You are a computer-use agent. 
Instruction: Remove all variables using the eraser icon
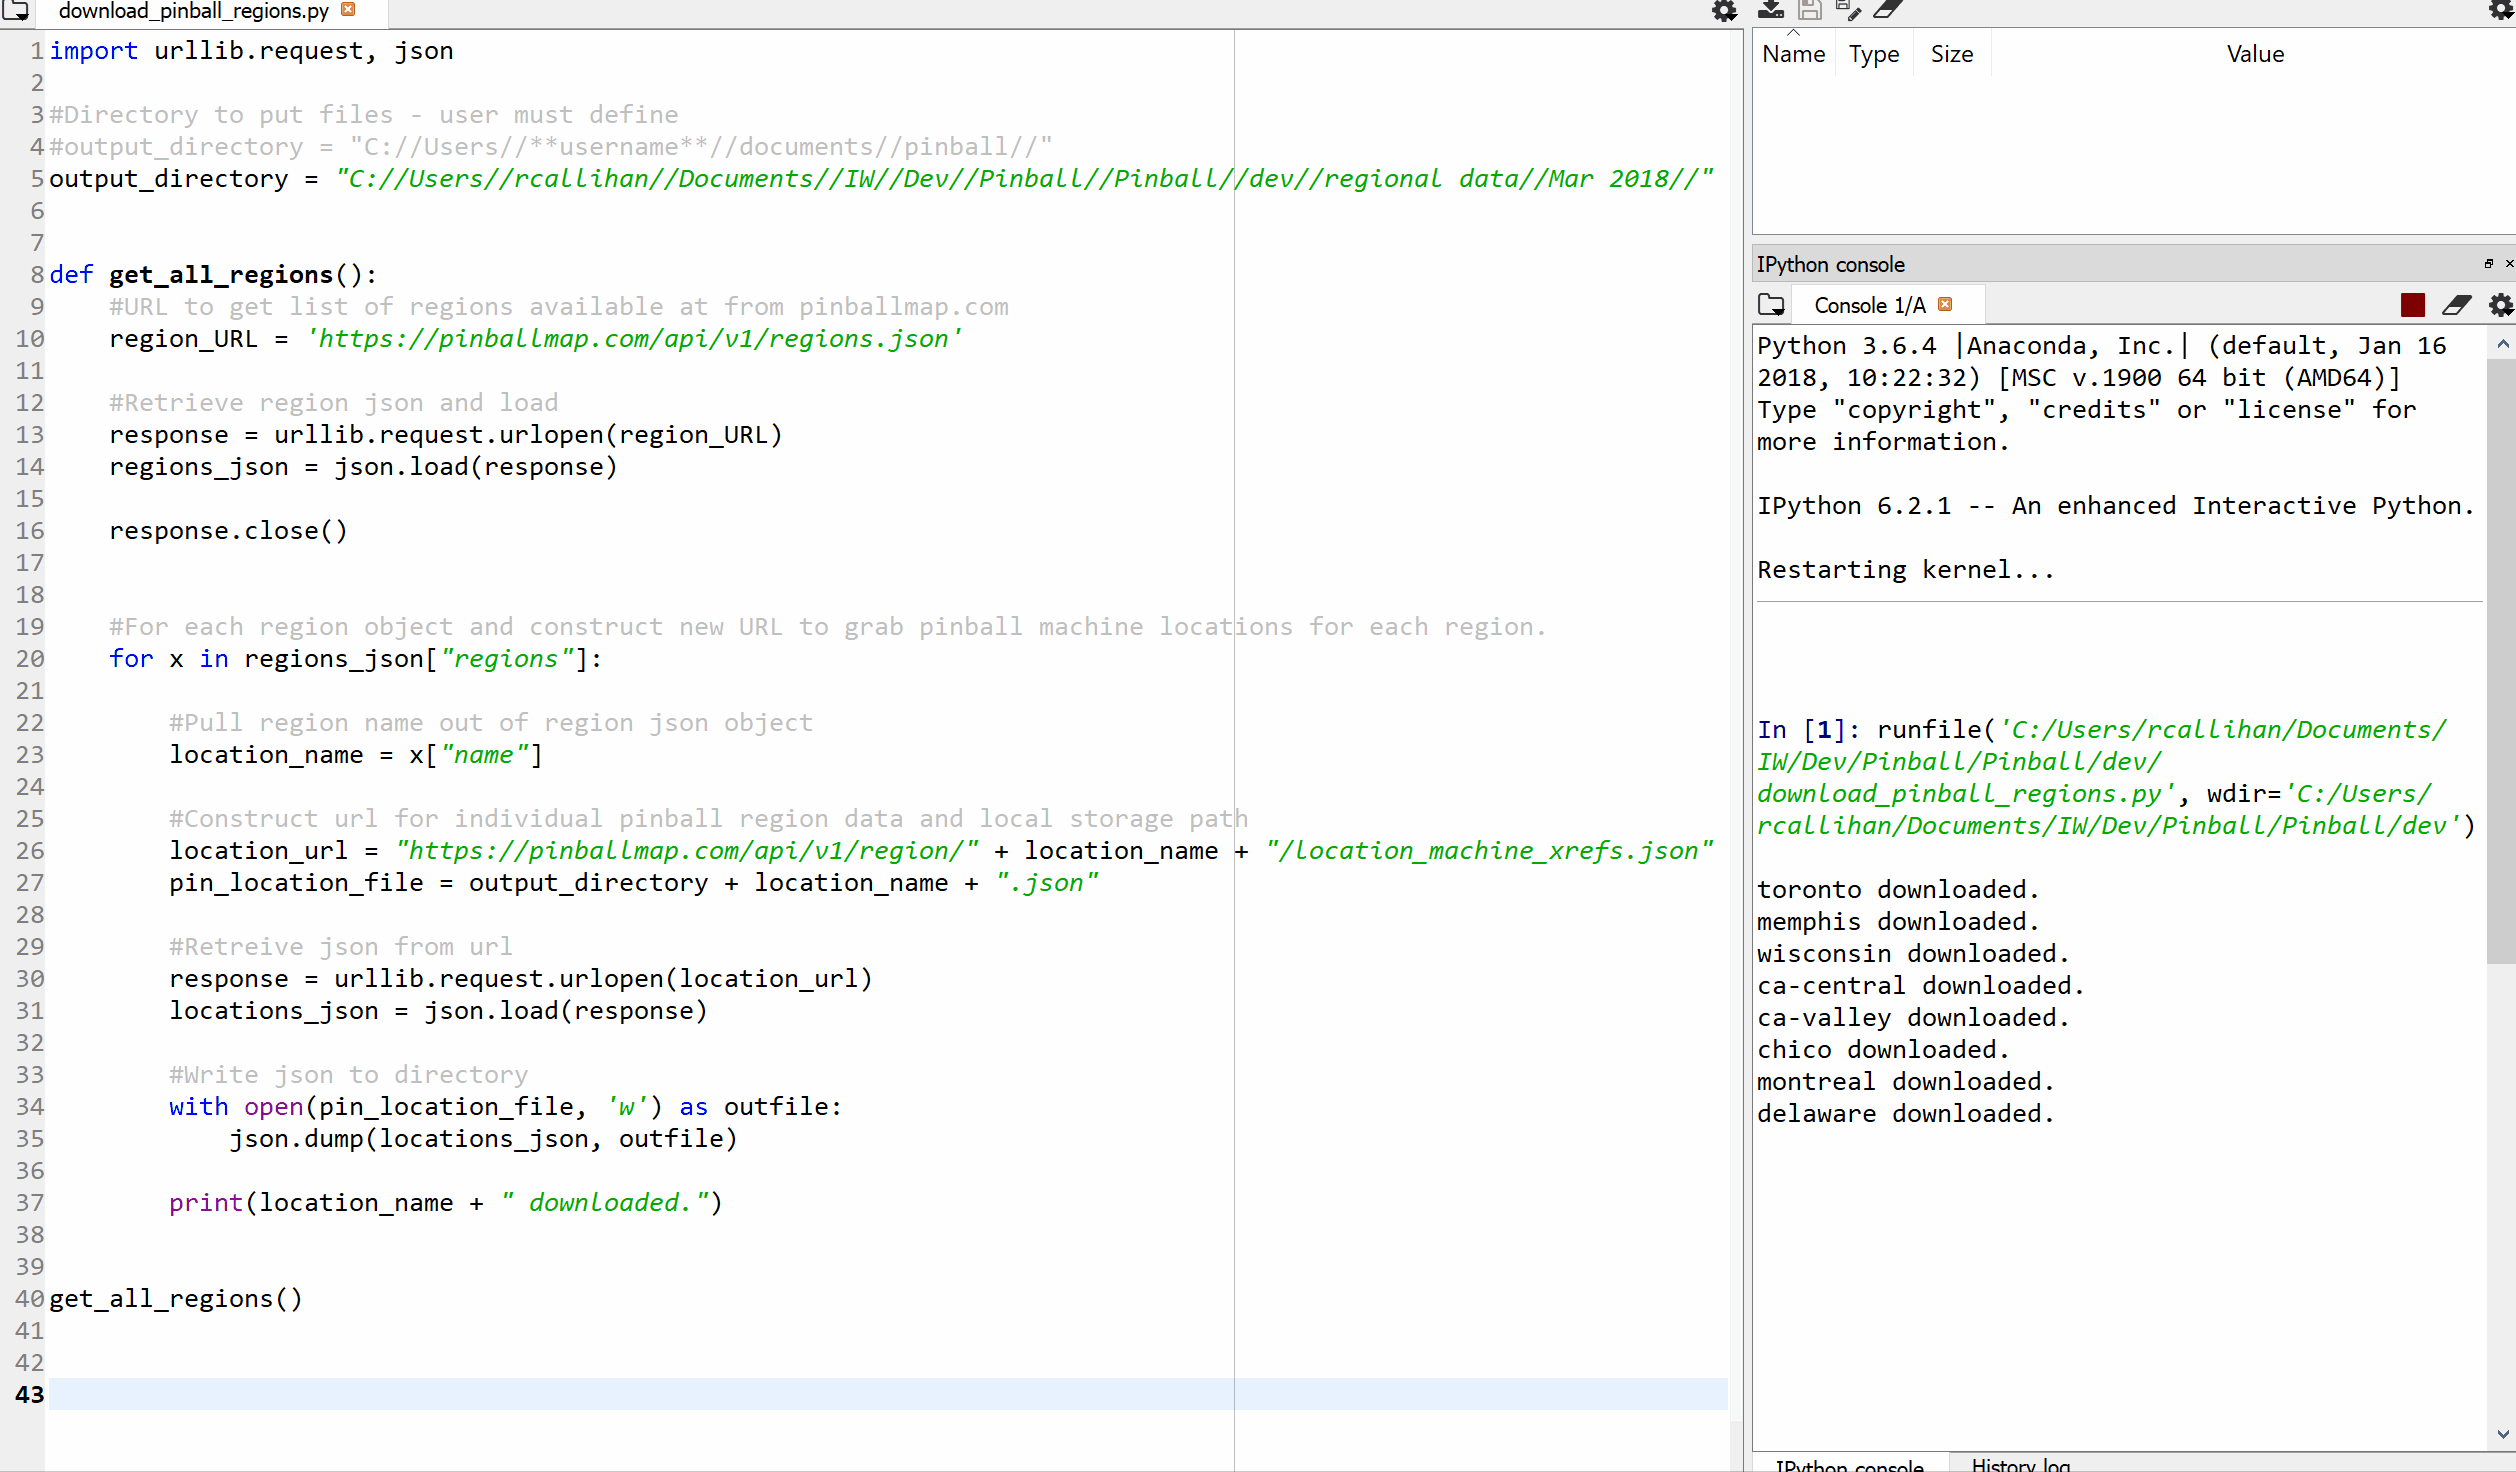pos(1890,11)
